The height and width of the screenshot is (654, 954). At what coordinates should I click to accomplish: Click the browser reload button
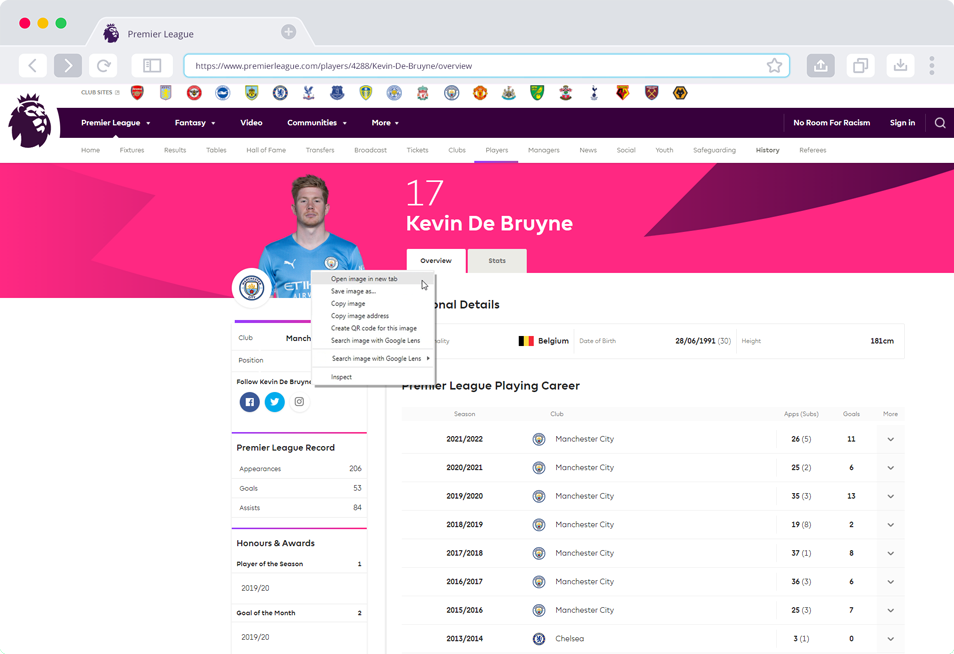103,66
